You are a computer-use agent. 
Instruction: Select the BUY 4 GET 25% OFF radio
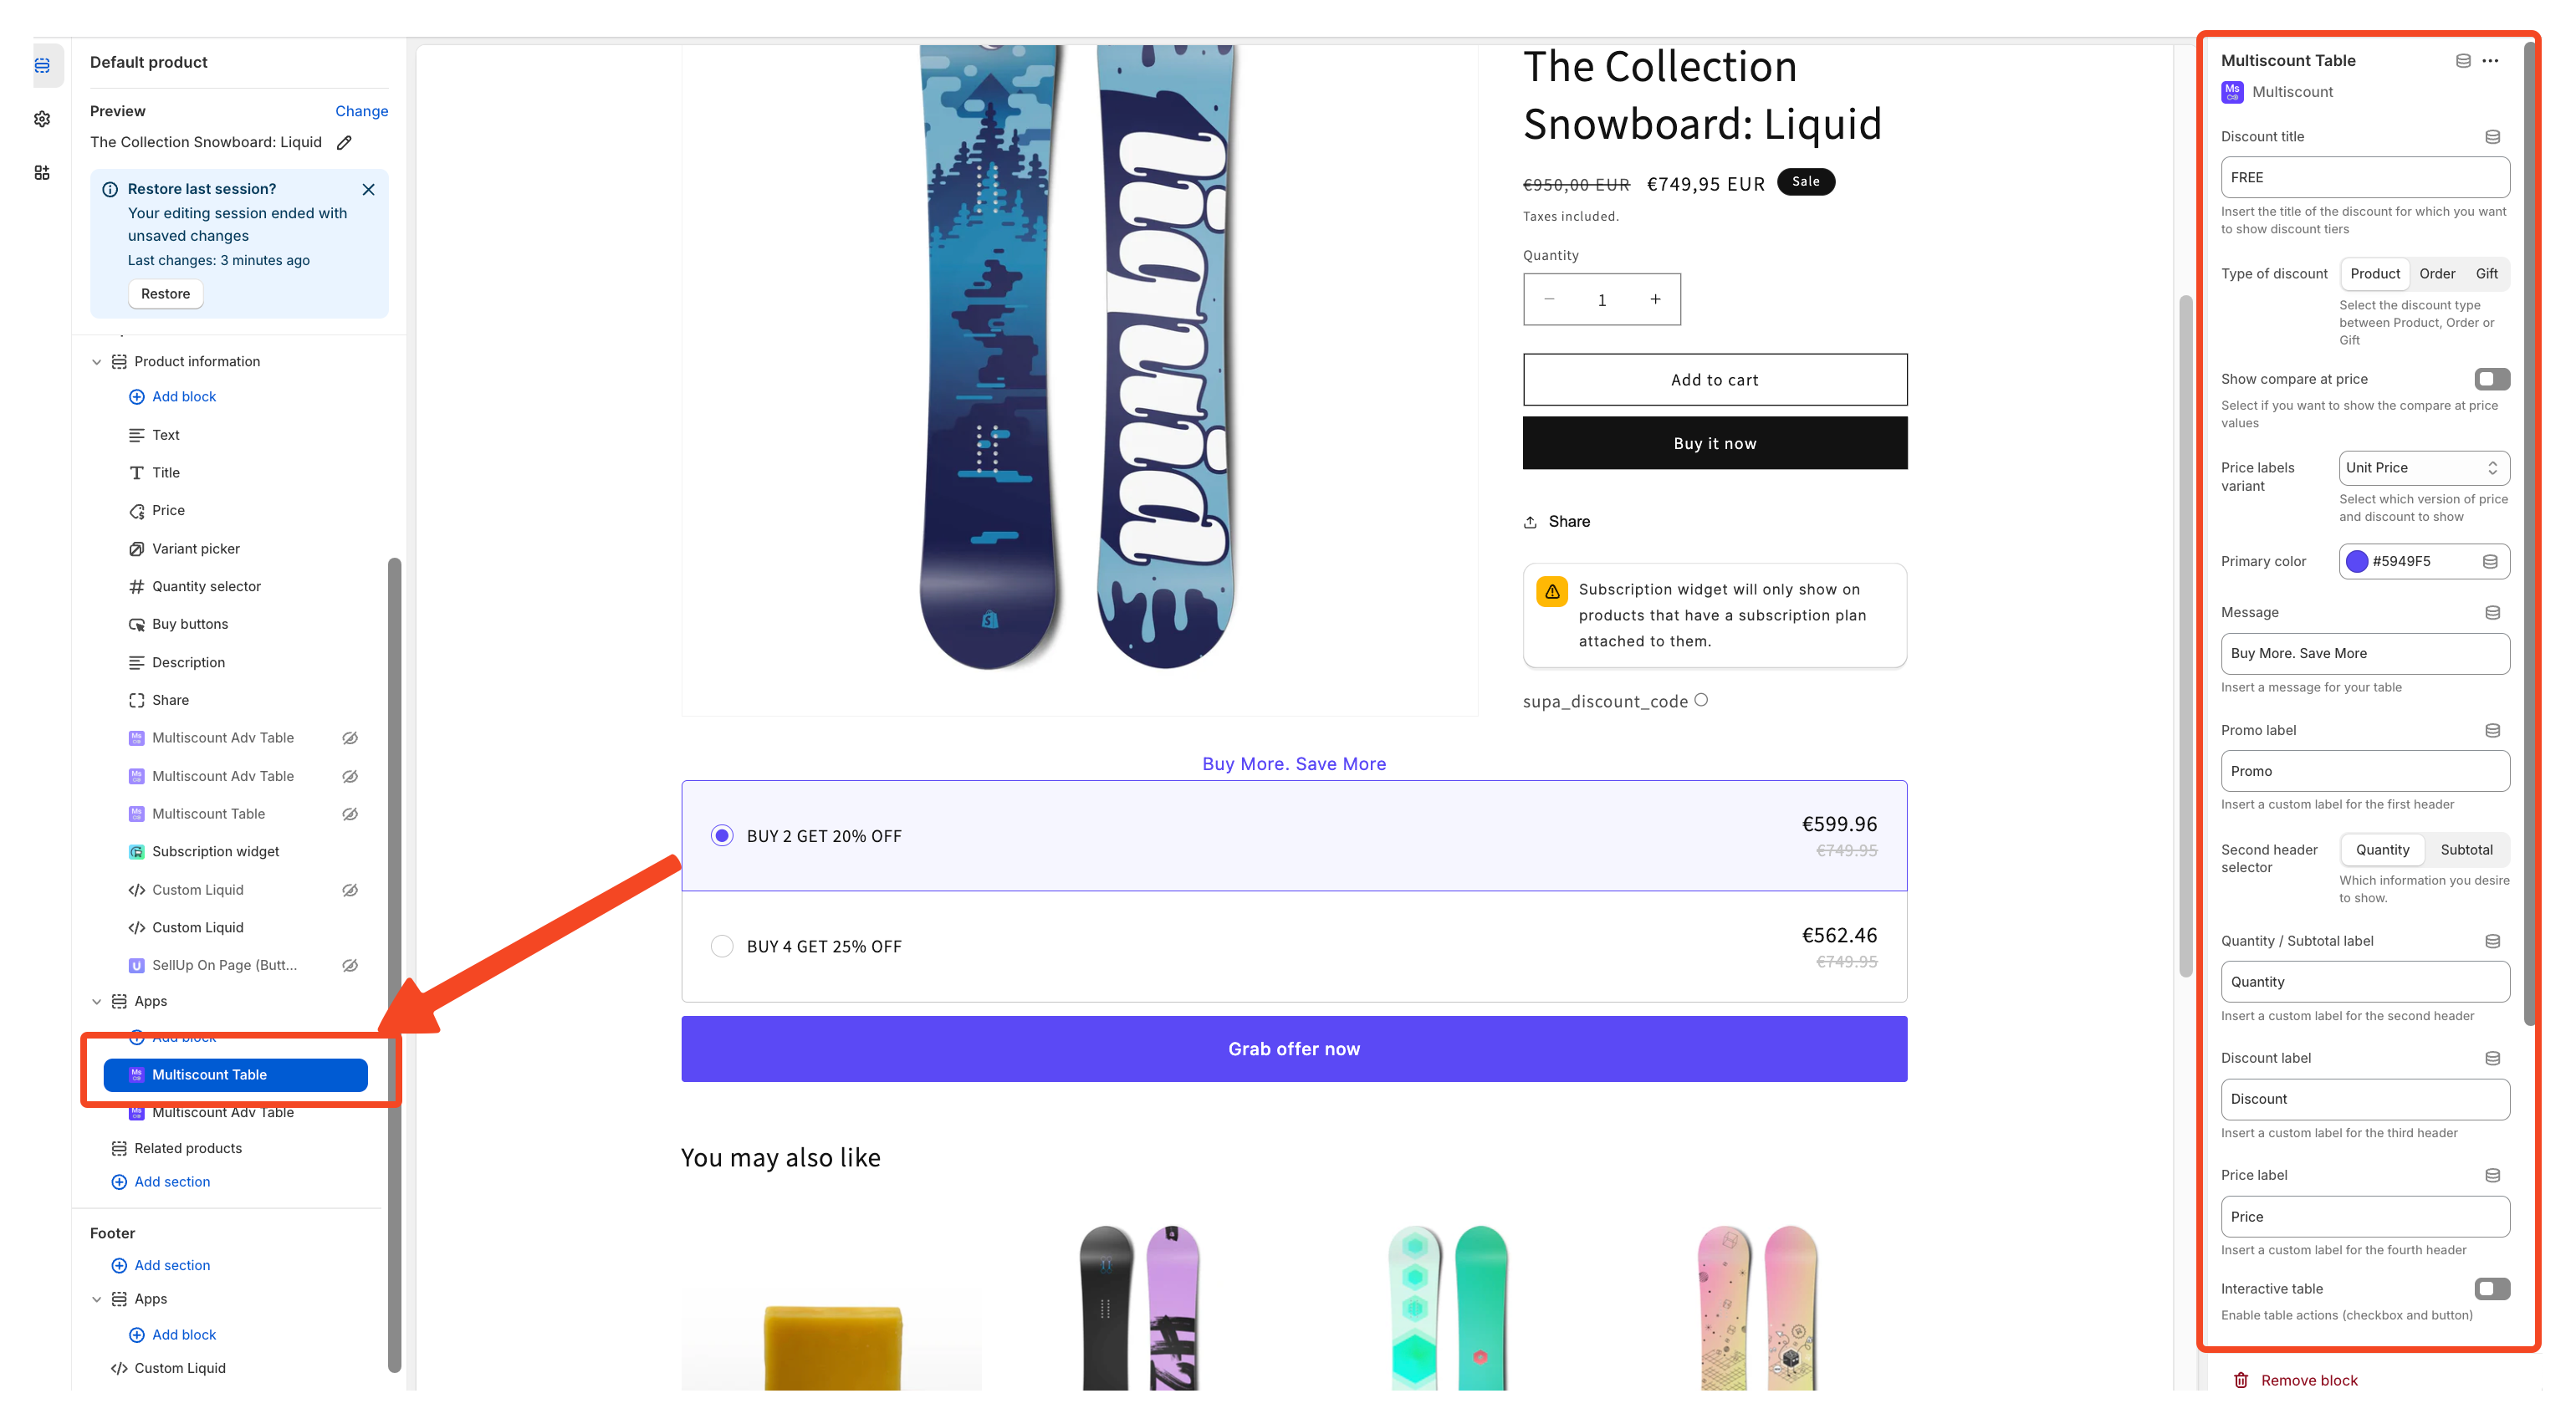[x=721, y=946]
